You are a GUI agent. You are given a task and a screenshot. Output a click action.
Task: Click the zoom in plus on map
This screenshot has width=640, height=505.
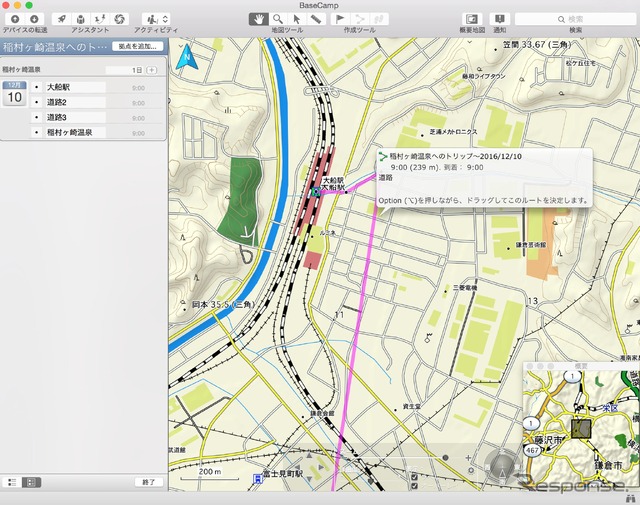[469, 458]
